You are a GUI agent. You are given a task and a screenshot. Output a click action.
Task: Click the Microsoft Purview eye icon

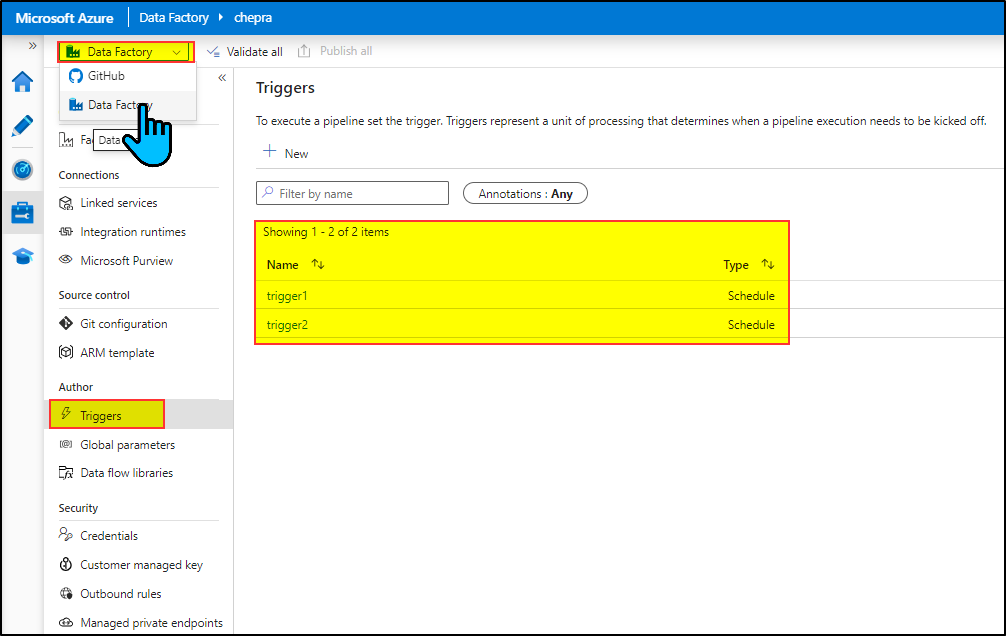click(x=65, y=260)
